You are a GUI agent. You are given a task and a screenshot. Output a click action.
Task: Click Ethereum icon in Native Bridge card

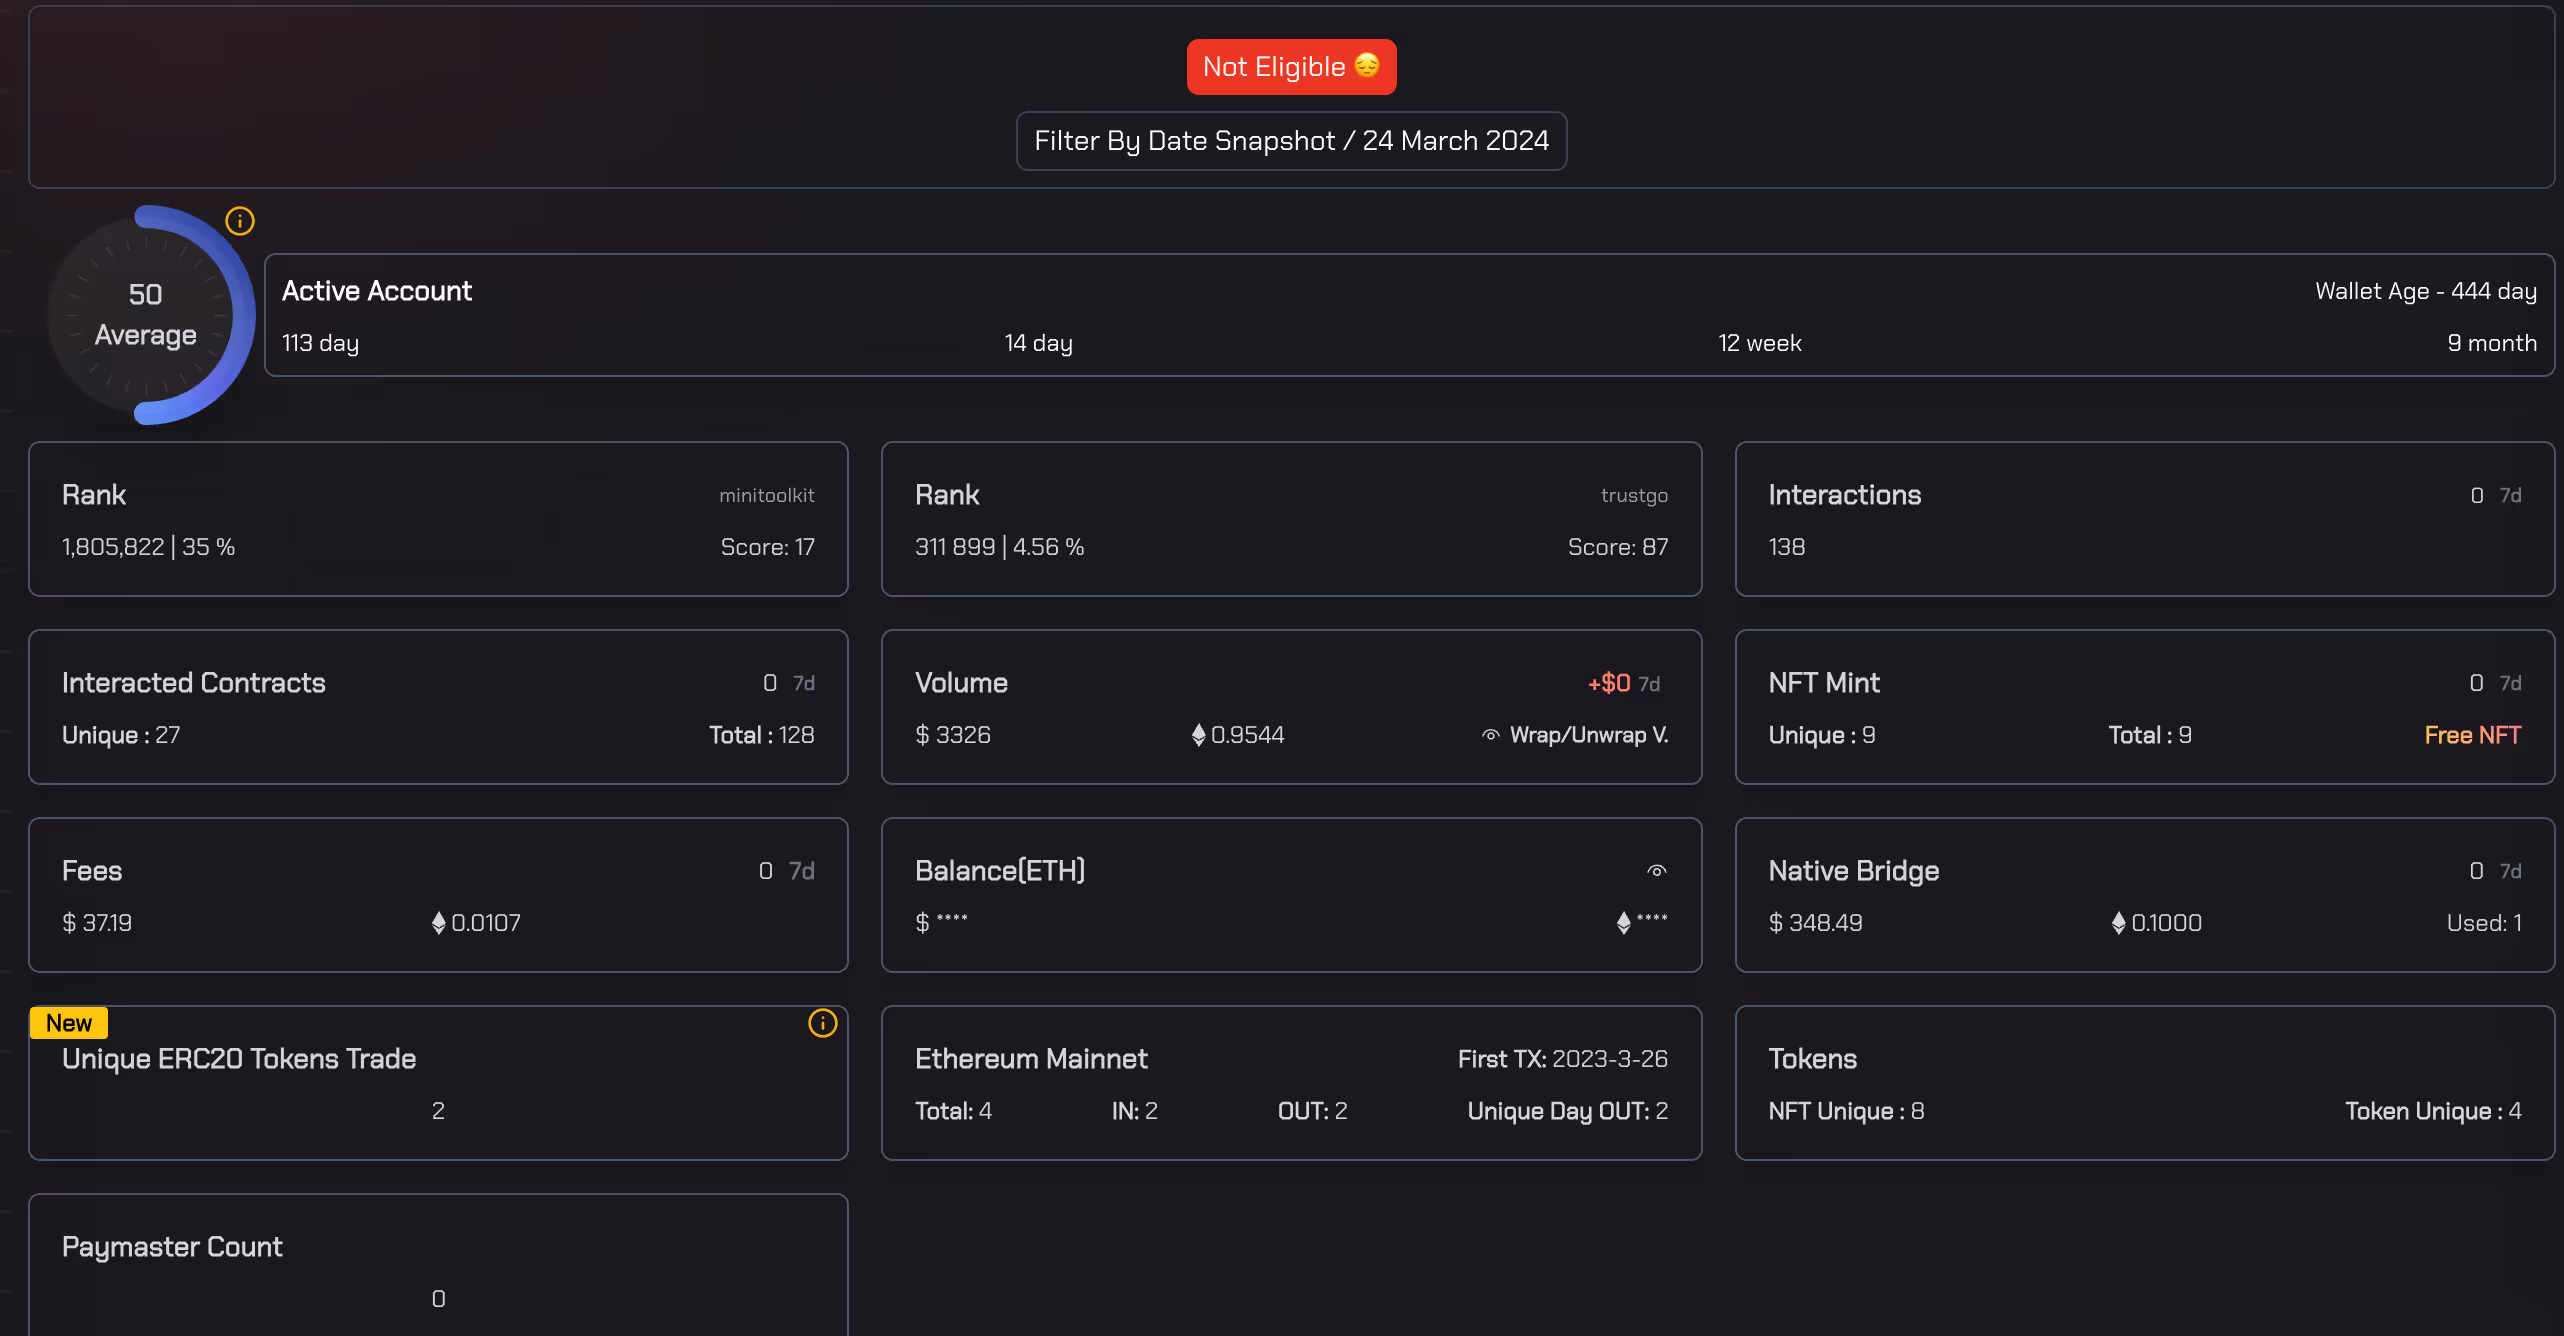click(x=2118, y=923)
